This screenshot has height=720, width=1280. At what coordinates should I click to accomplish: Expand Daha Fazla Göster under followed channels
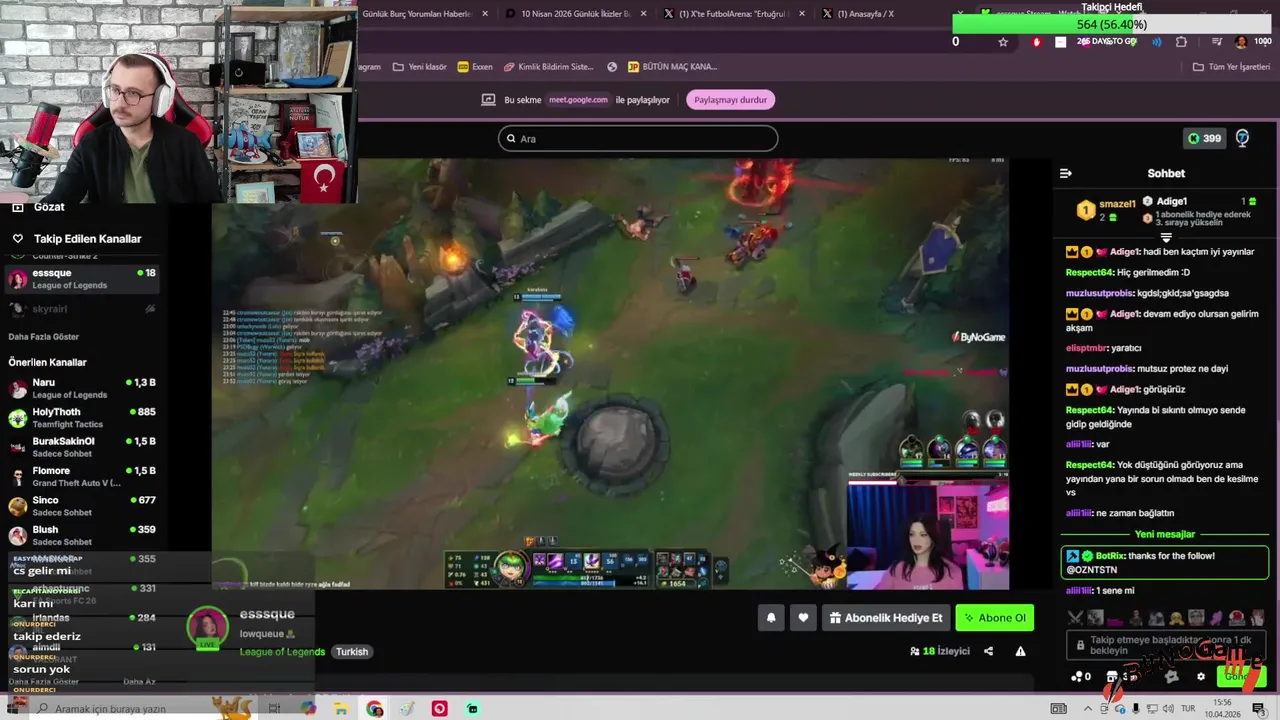tap(44, 337)
